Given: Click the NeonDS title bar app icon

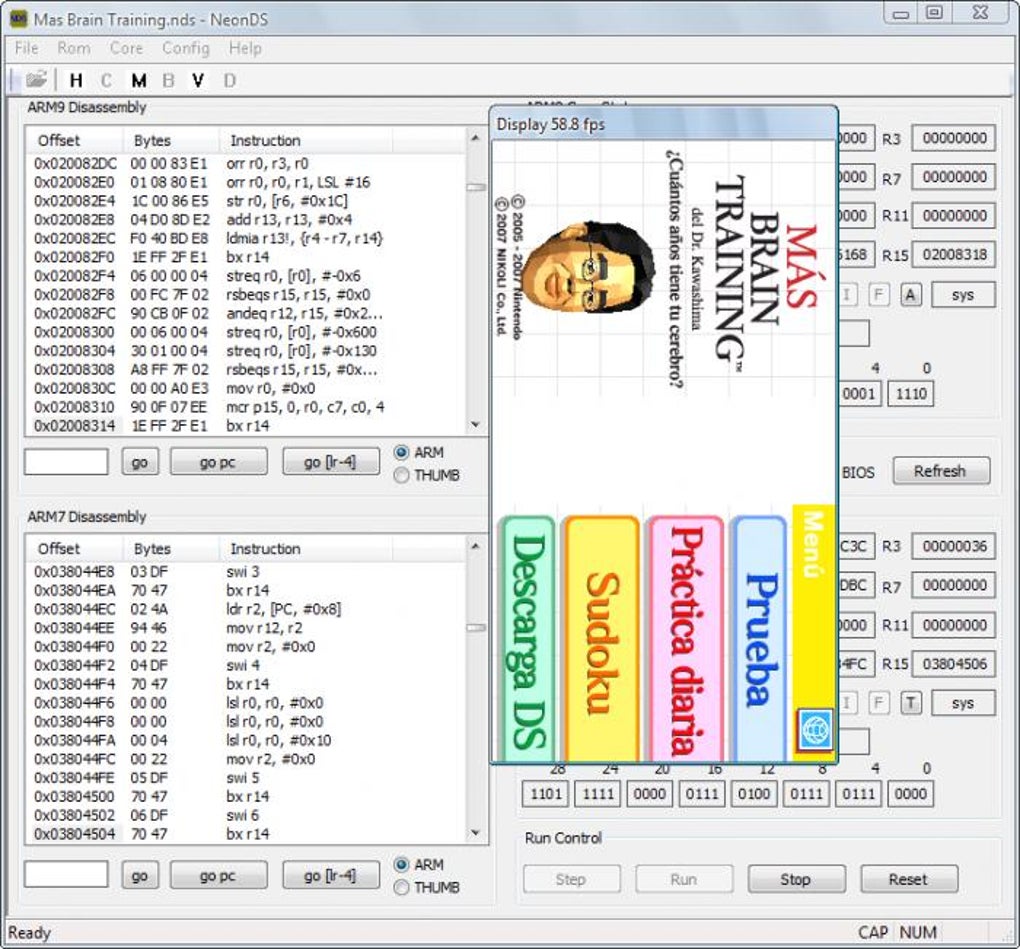Looking at the screenshot, I should (18, 19).
